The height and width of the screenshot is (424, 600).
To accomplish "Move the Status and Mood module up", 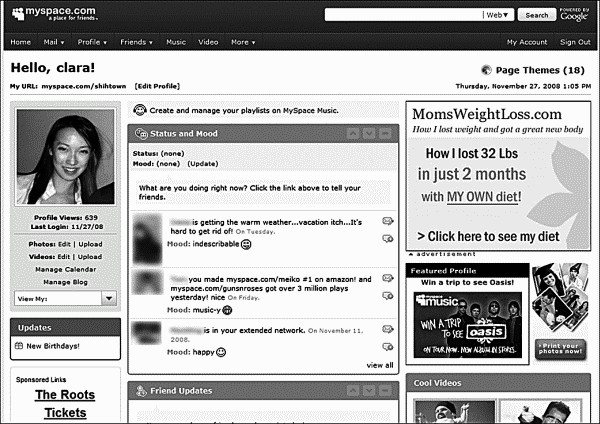I will (352, 134).
